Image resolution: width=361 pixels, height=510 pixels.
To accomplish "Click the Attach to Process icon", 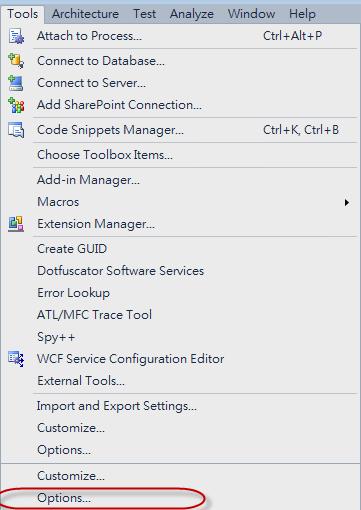I will [x=16, y=36].
